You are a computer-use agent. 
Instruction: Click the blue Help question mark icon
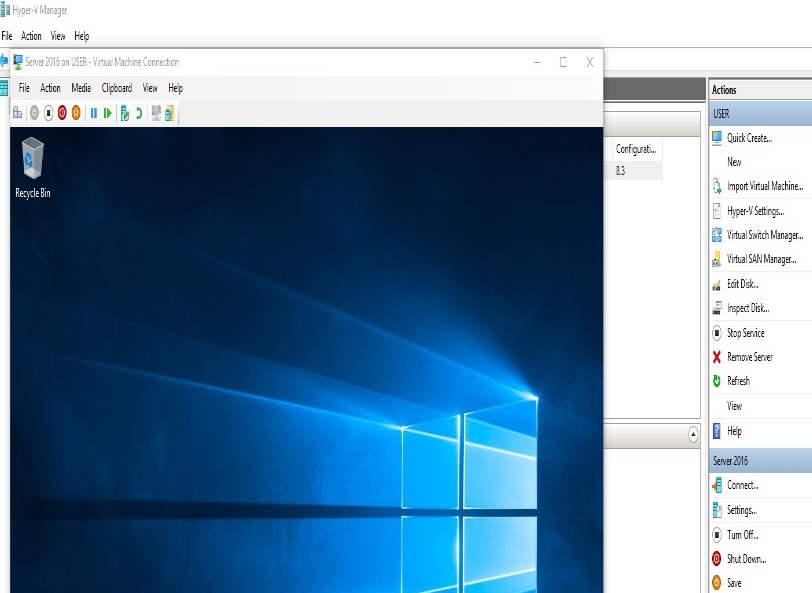point(717,431)
